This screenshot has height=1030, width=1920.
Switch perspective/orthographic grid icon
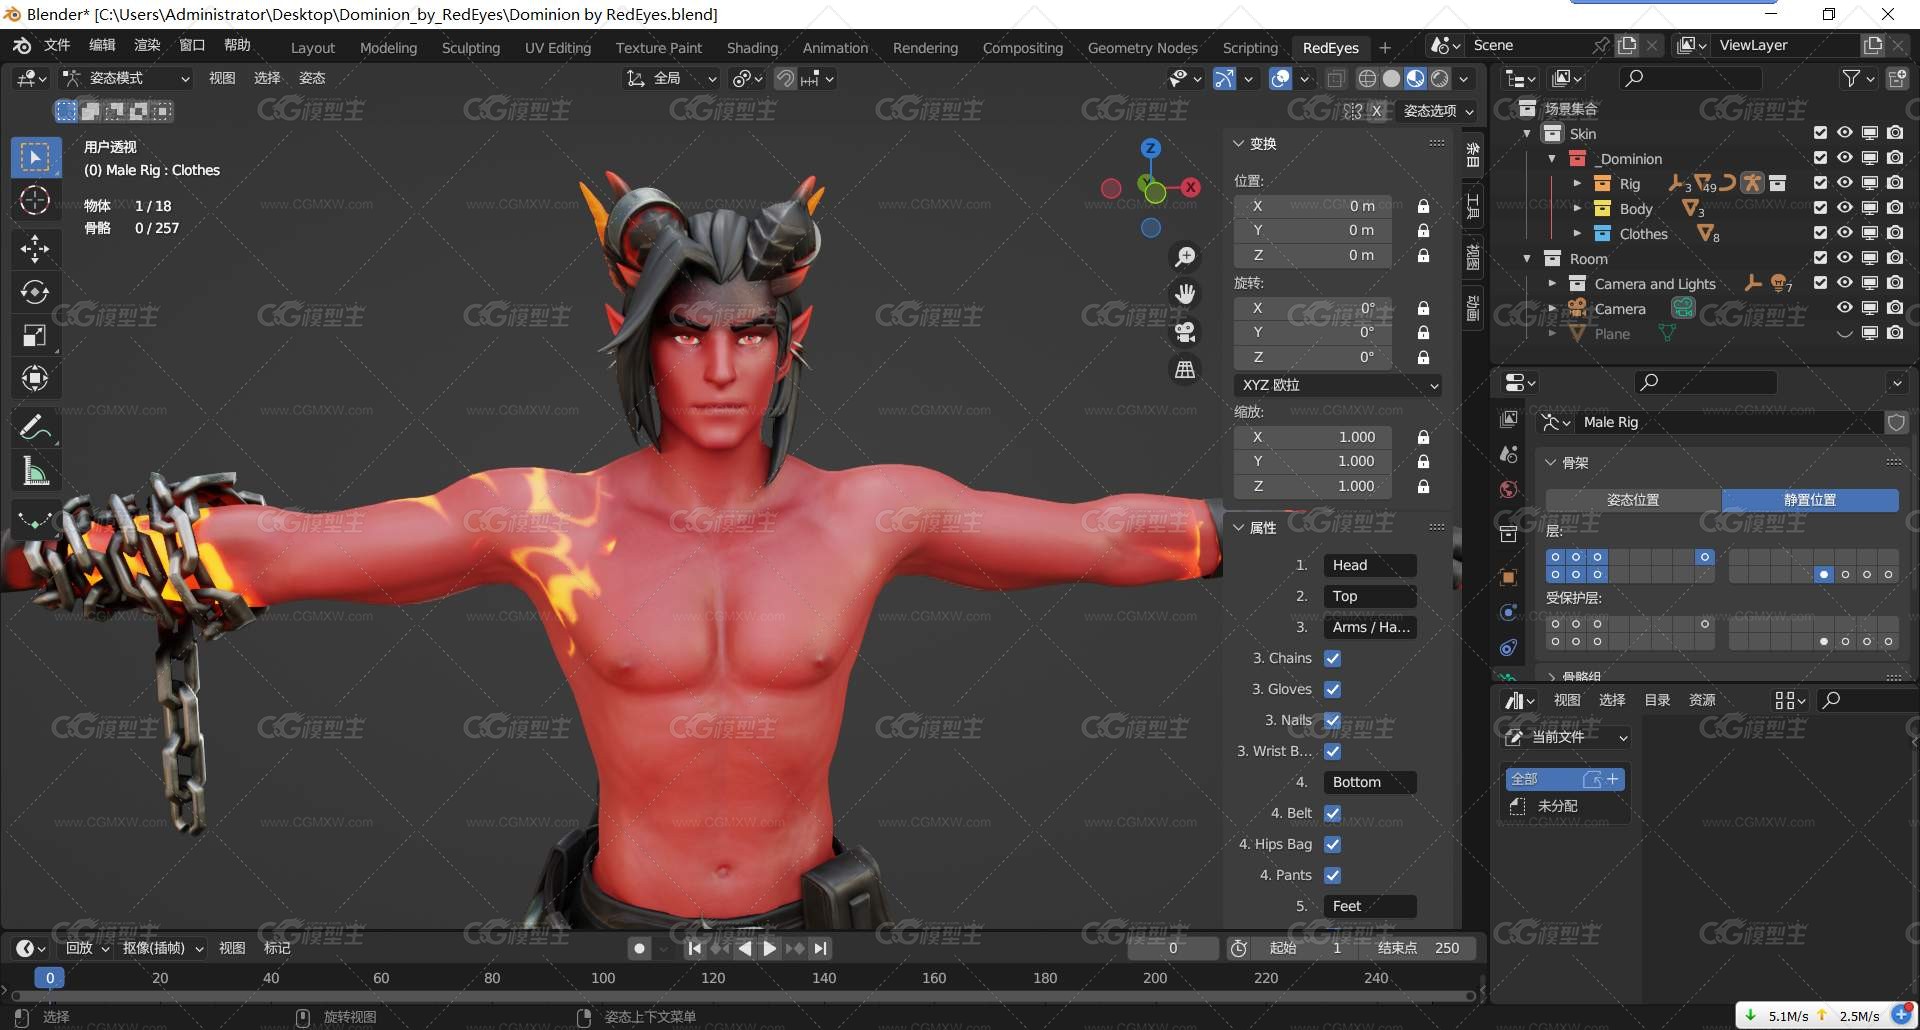[x=1185, y=370]
